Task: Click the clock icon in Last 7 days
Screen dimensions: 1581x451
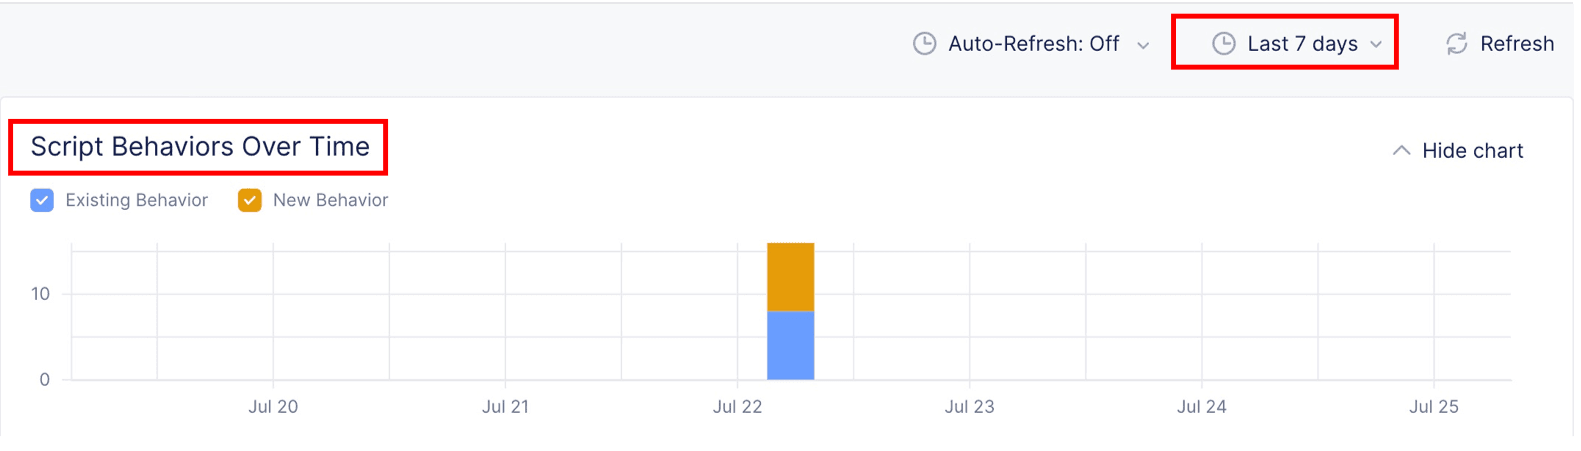Action: (1223, 44)
